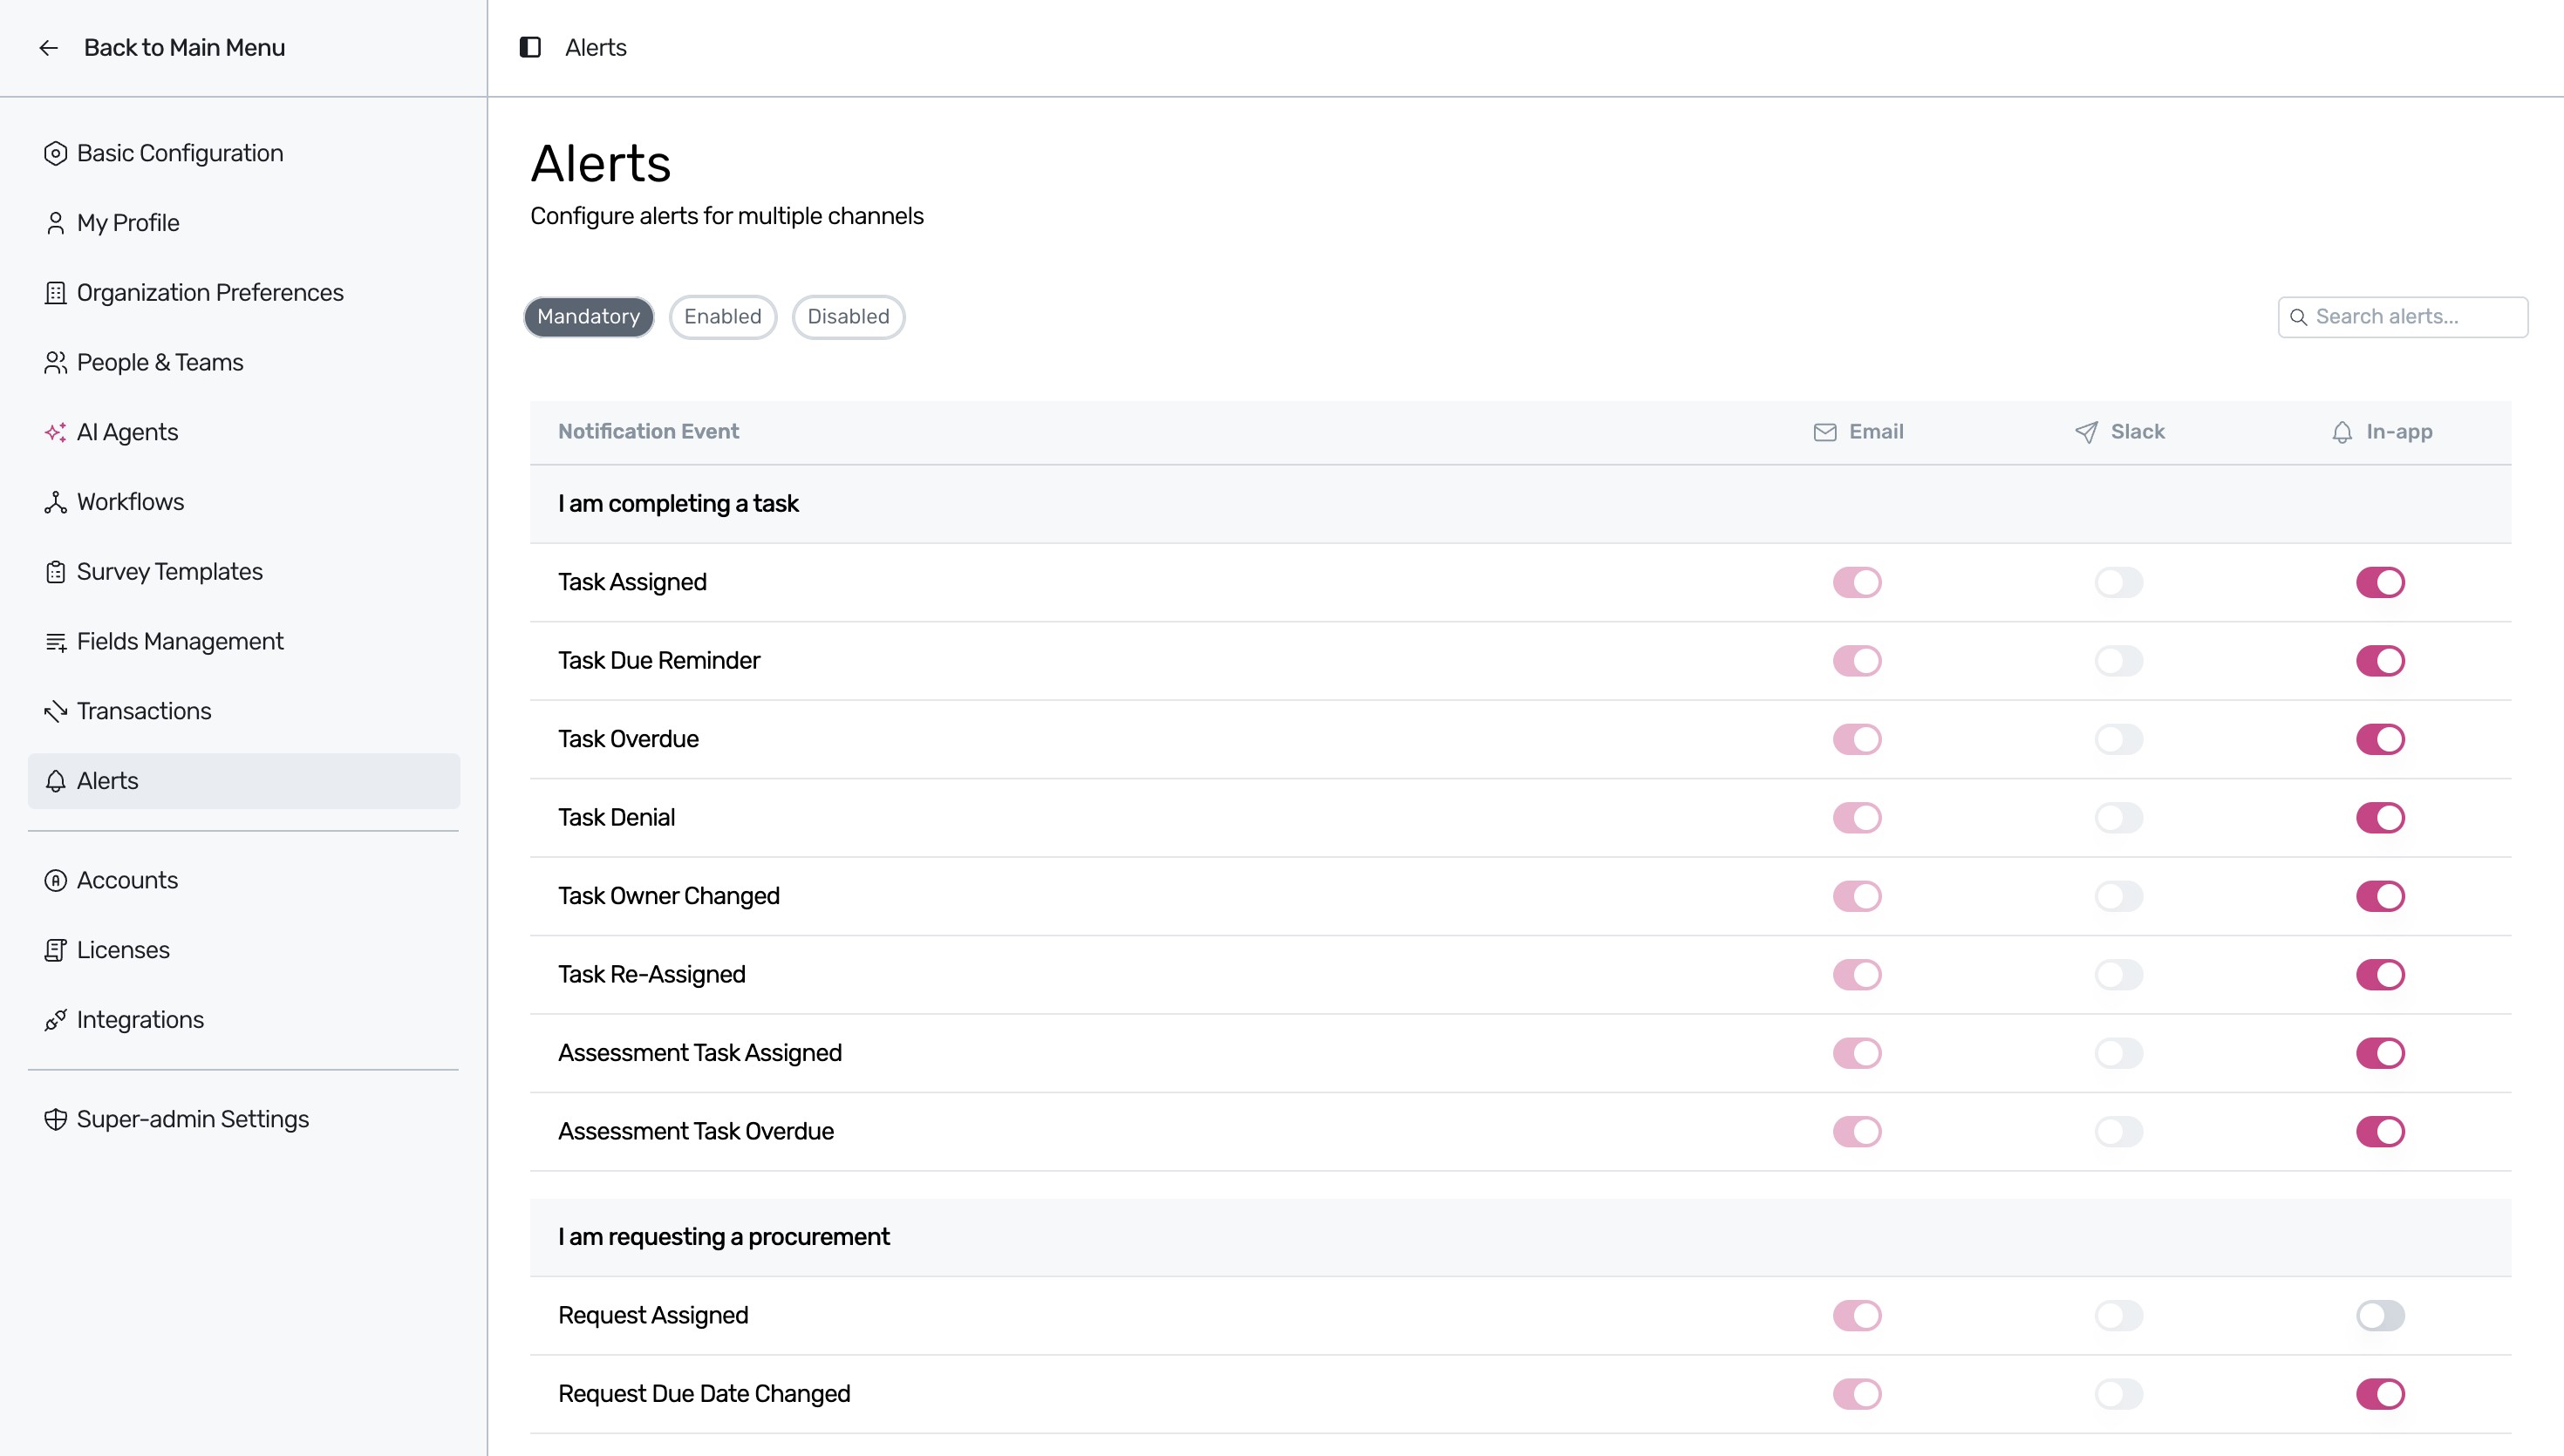
Task: Open Fields Management
Action: 244,642
